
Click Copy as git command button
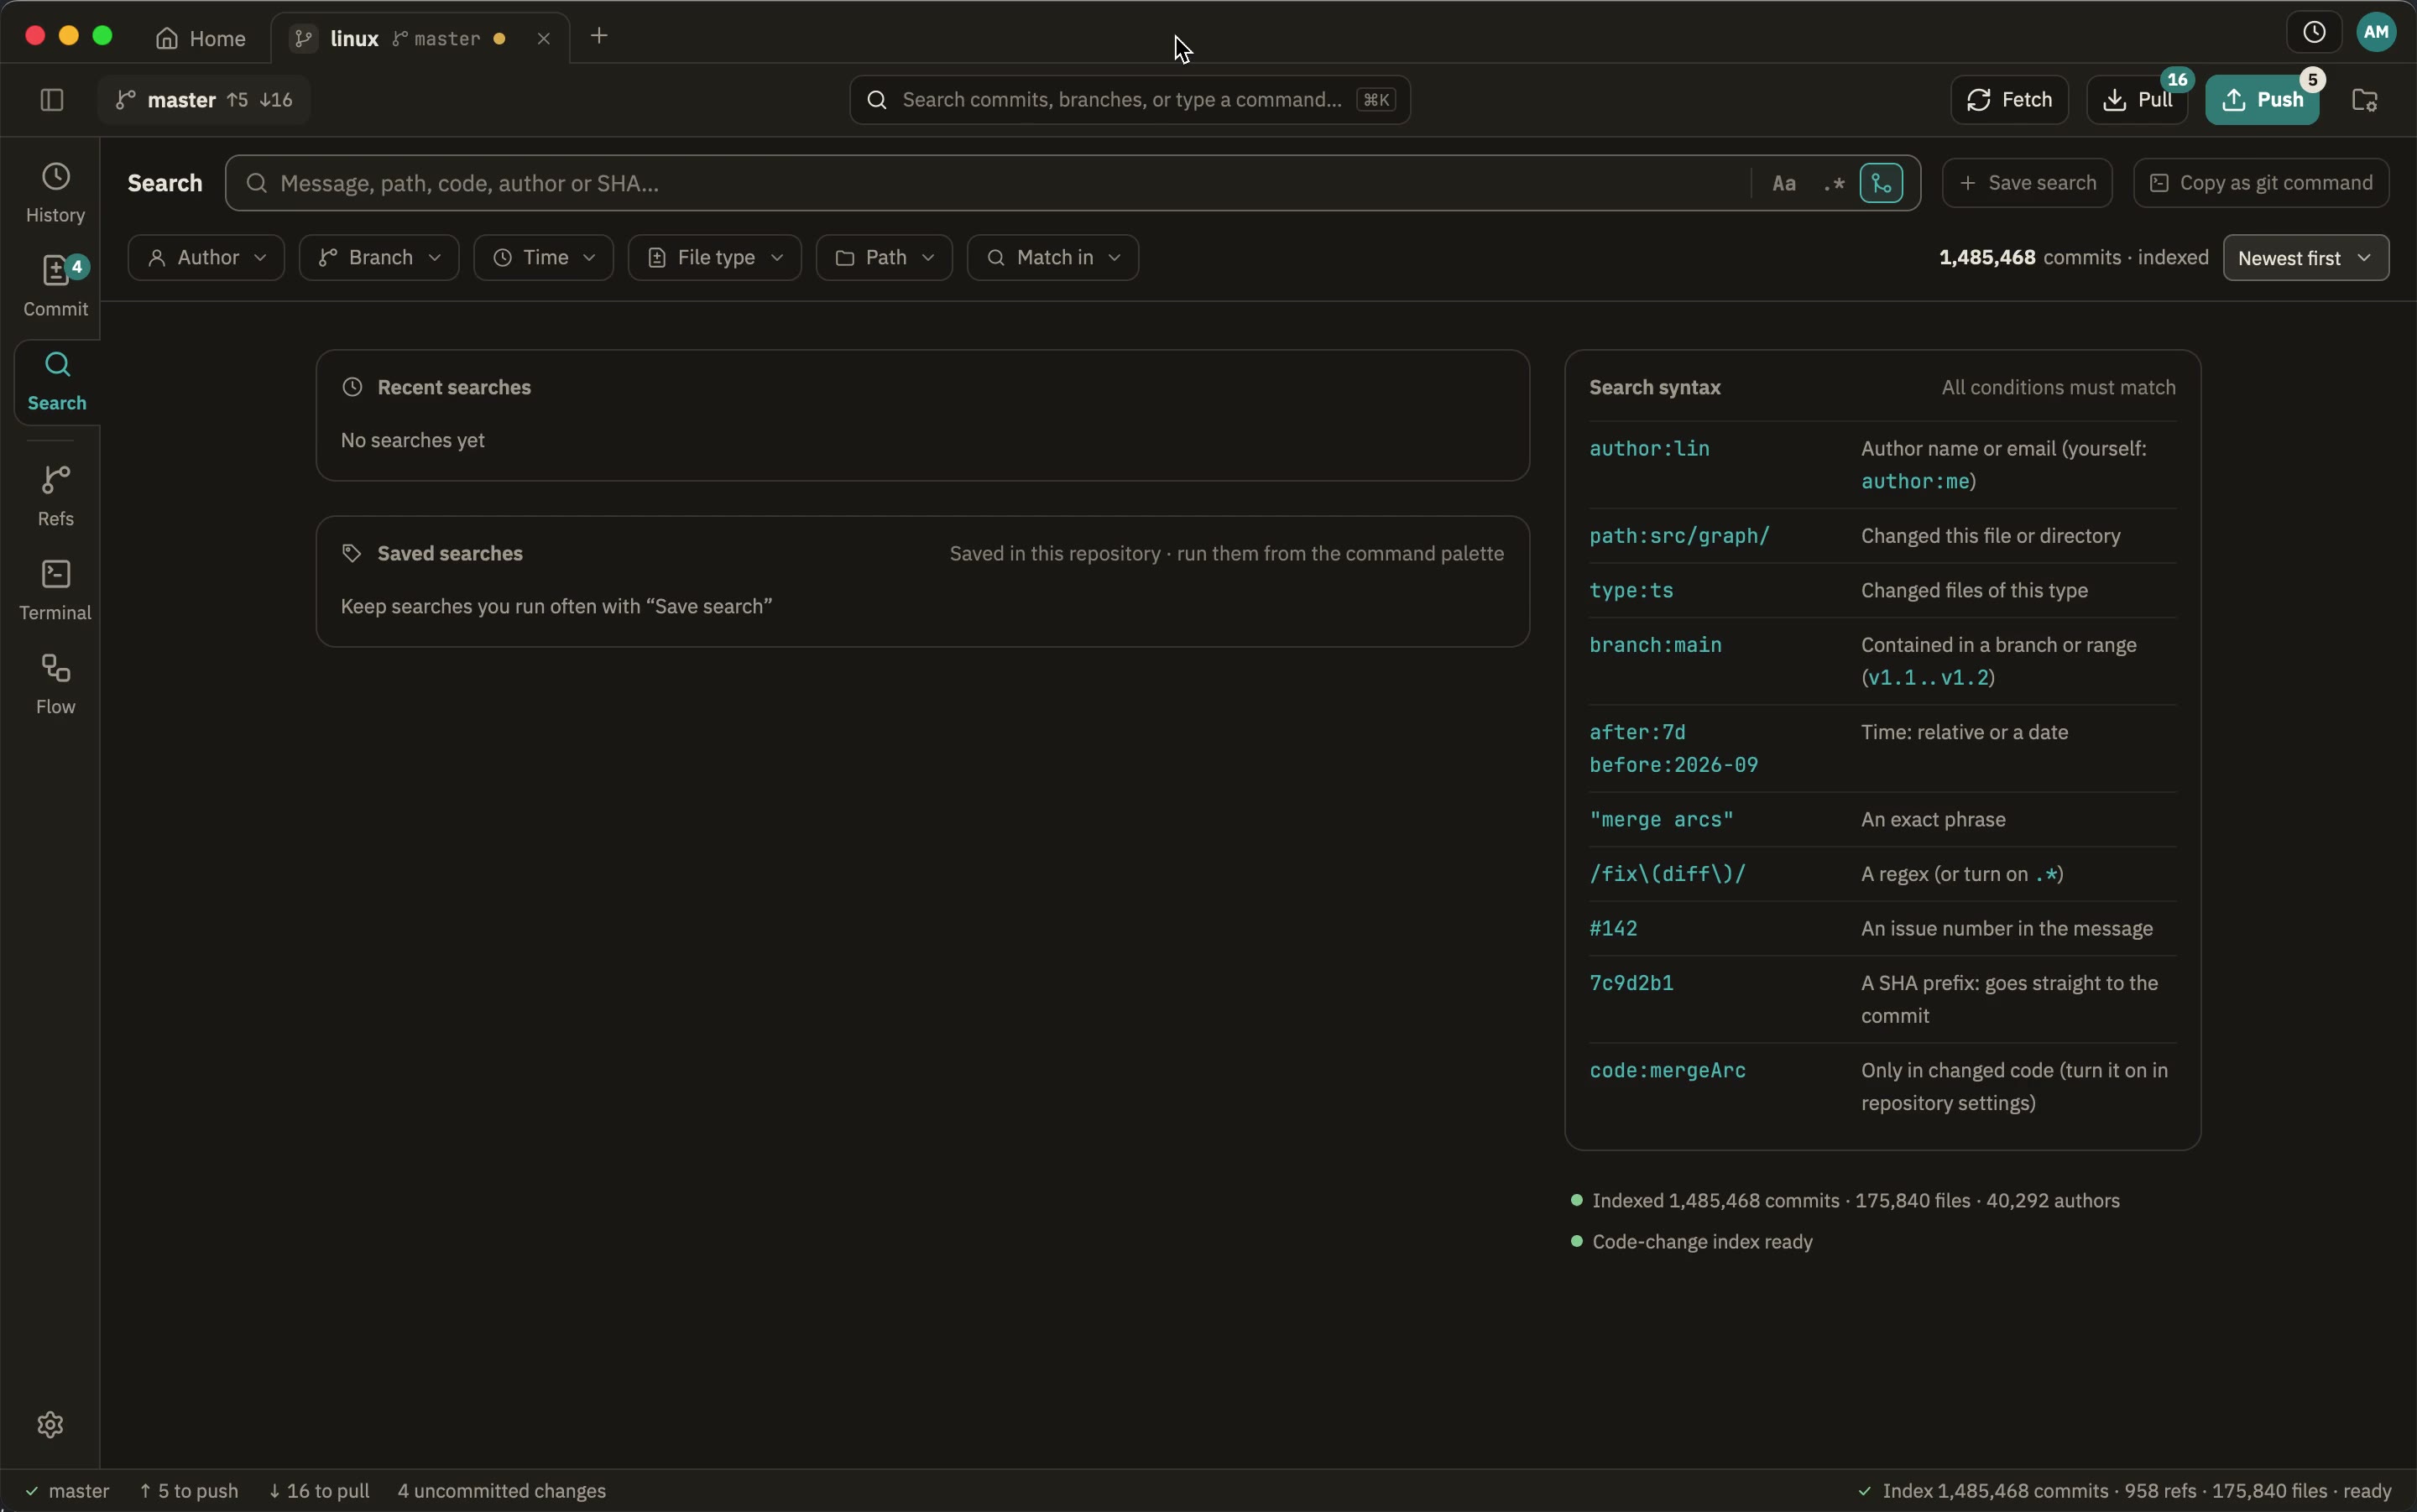pos(2261,183)
